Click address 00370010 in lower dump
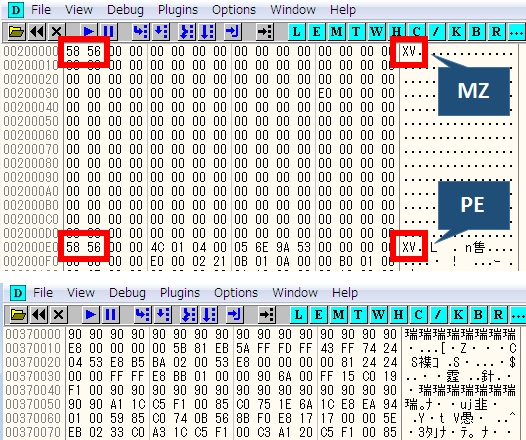The image size is (526, 440). (33, 348)
